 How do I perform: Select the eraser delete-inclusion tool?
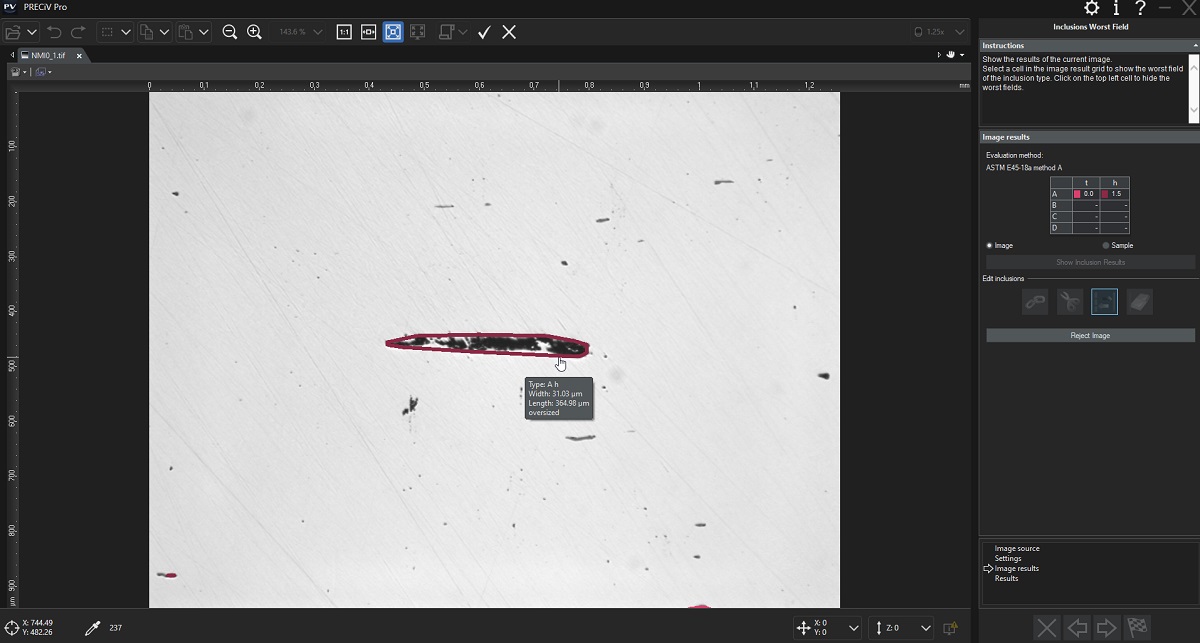(1139, 301)
